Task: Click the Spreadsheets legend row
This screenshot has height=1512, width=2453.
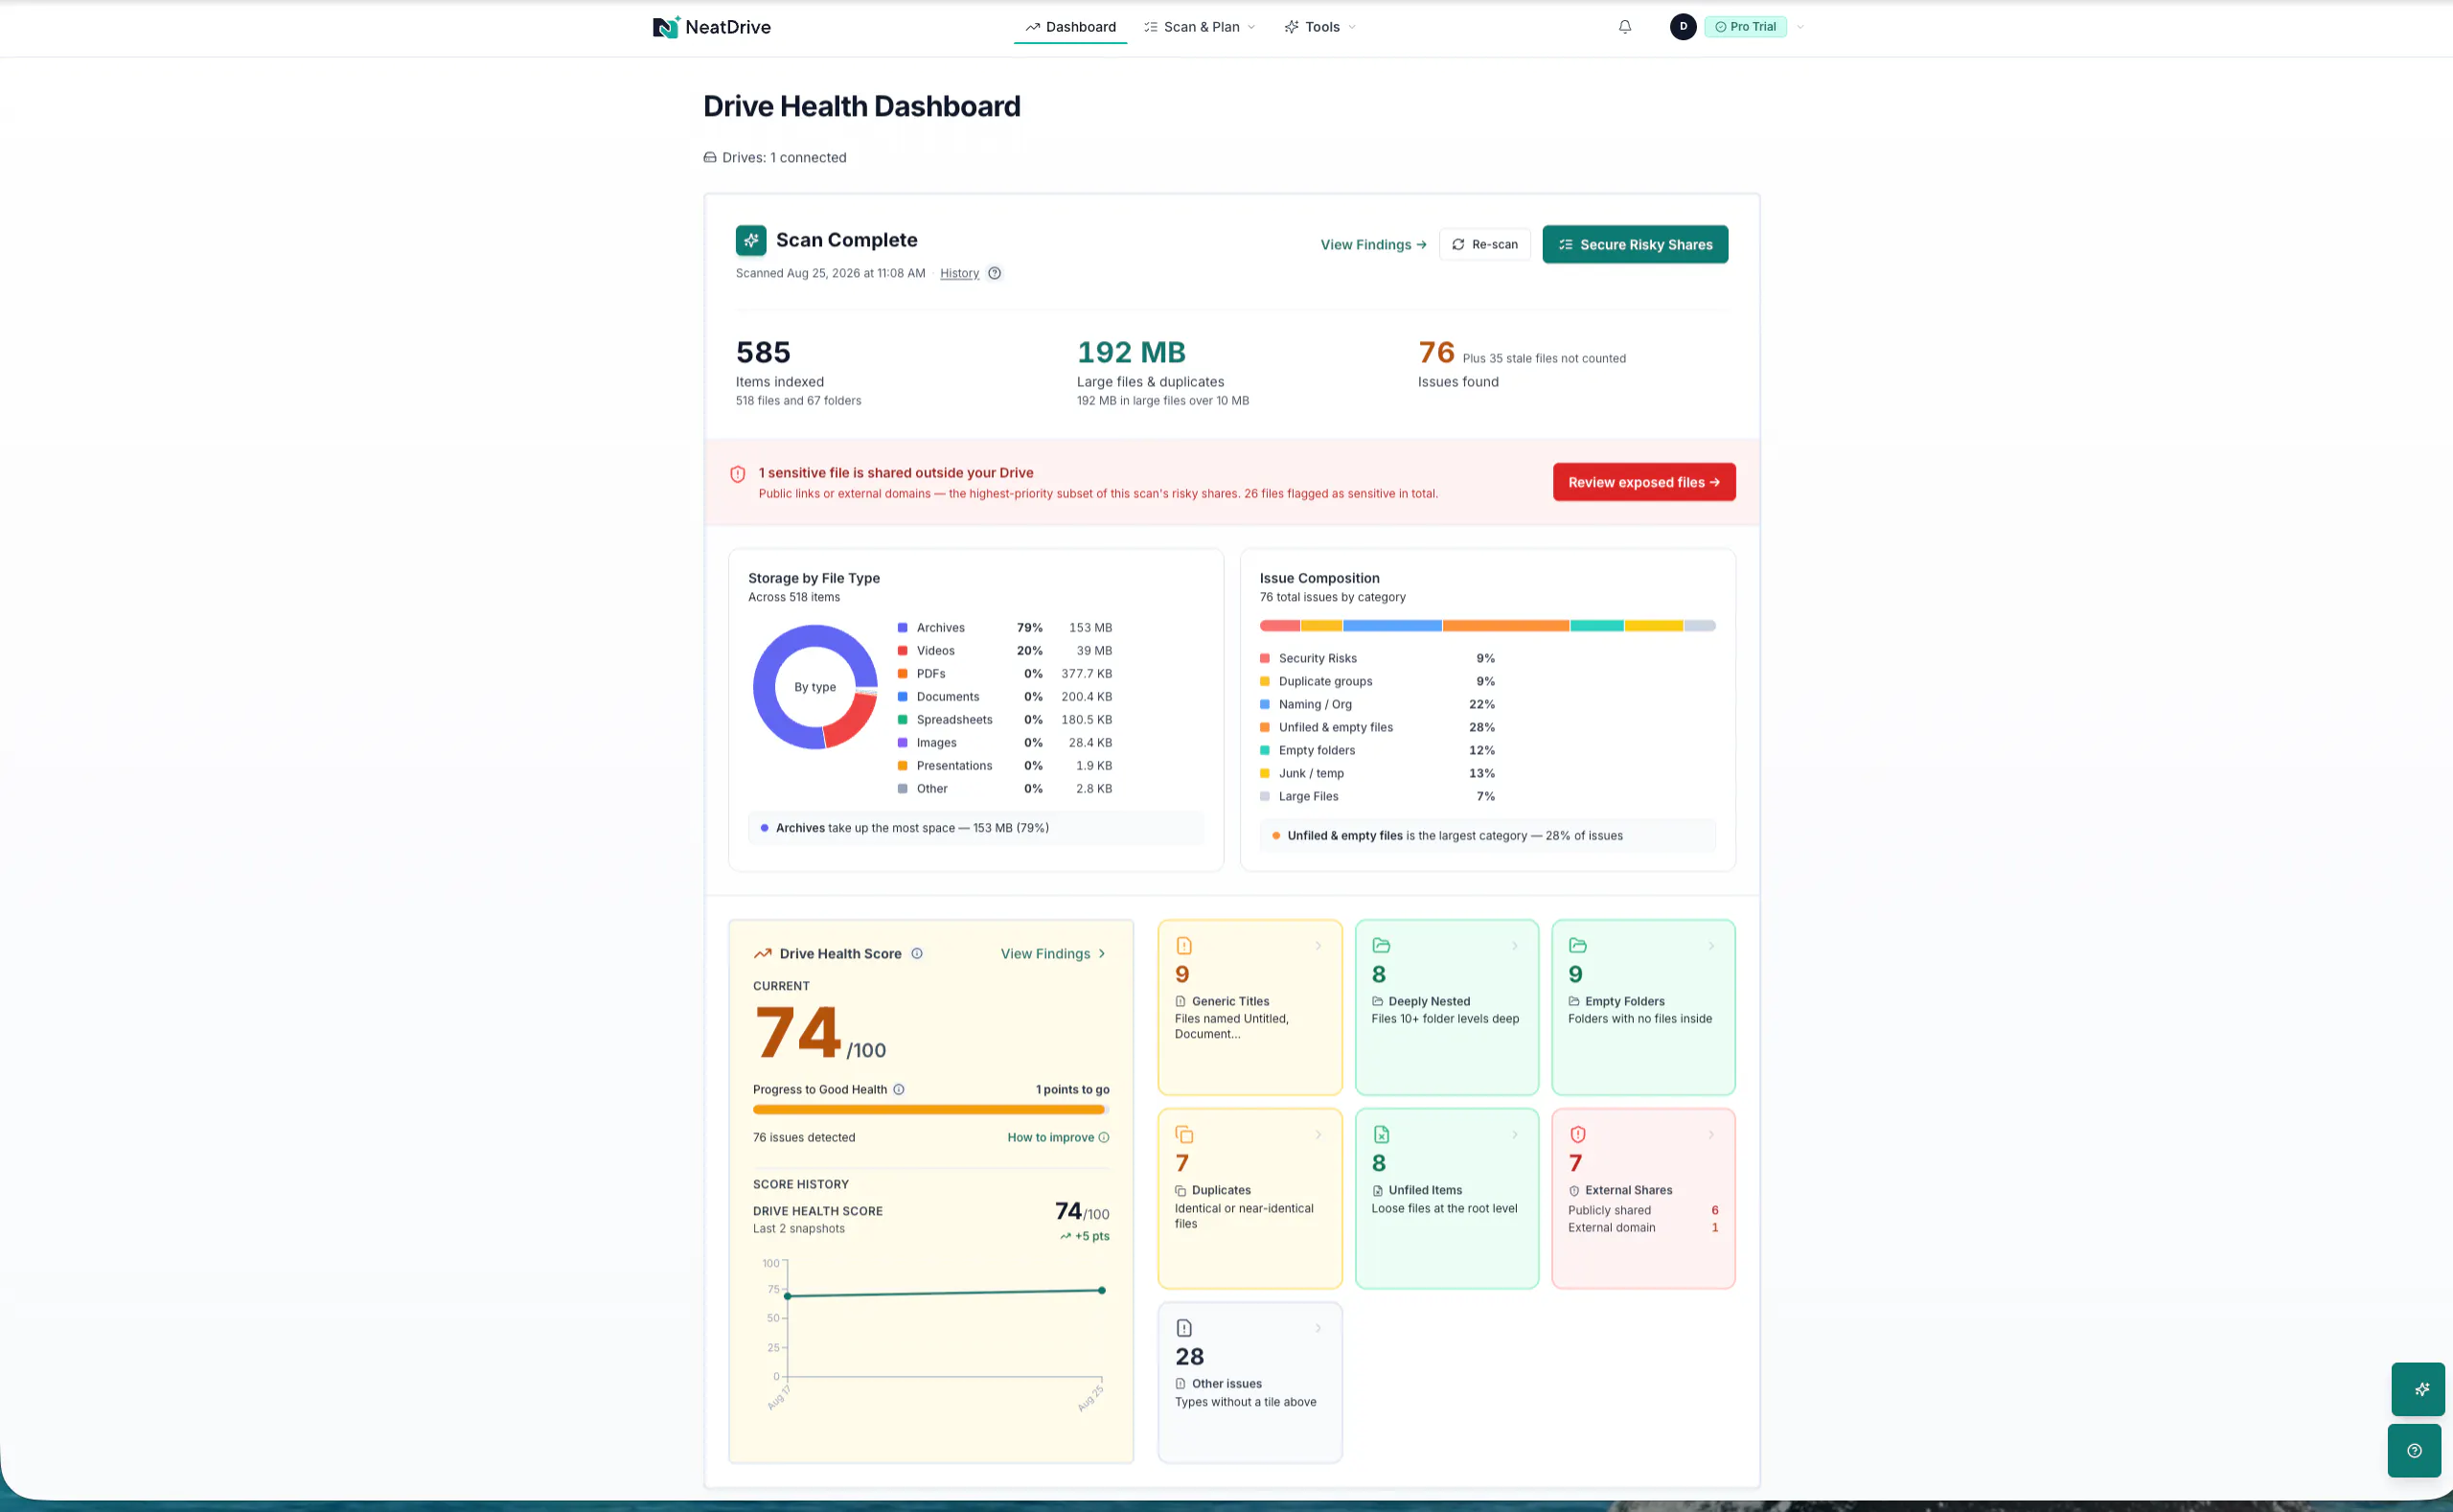Action: point(1004,720)
